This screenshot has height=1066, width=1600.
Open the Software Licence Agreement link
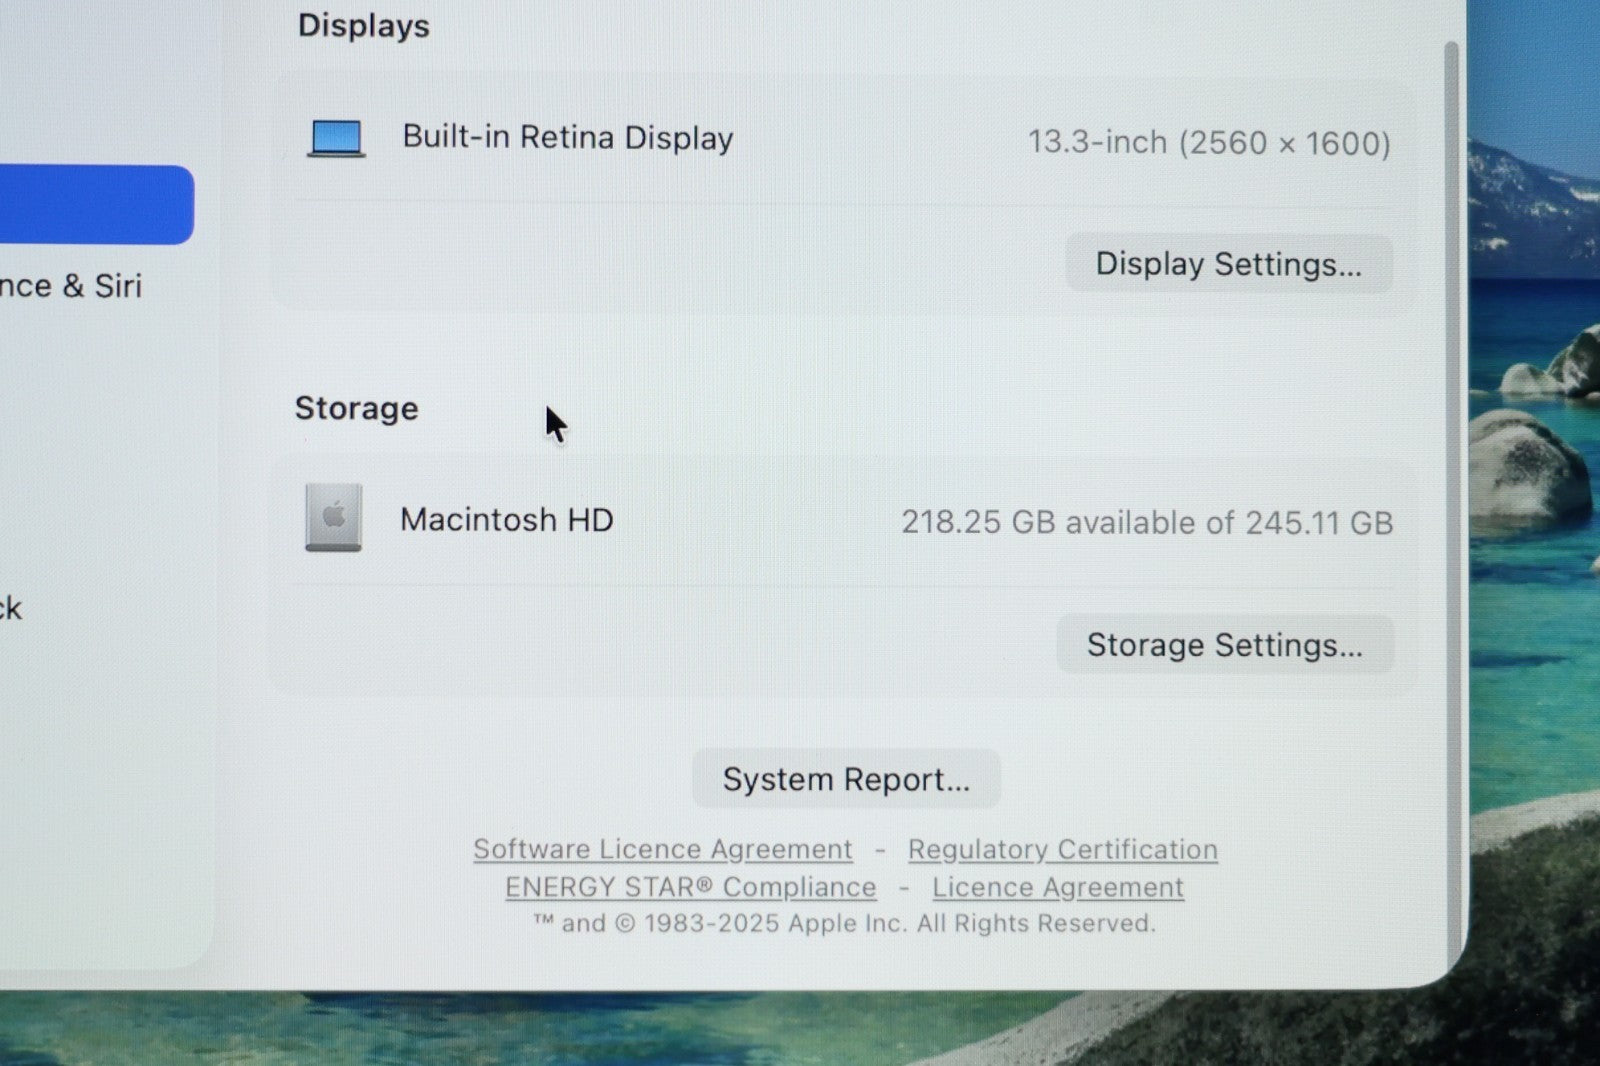(662, 849)
